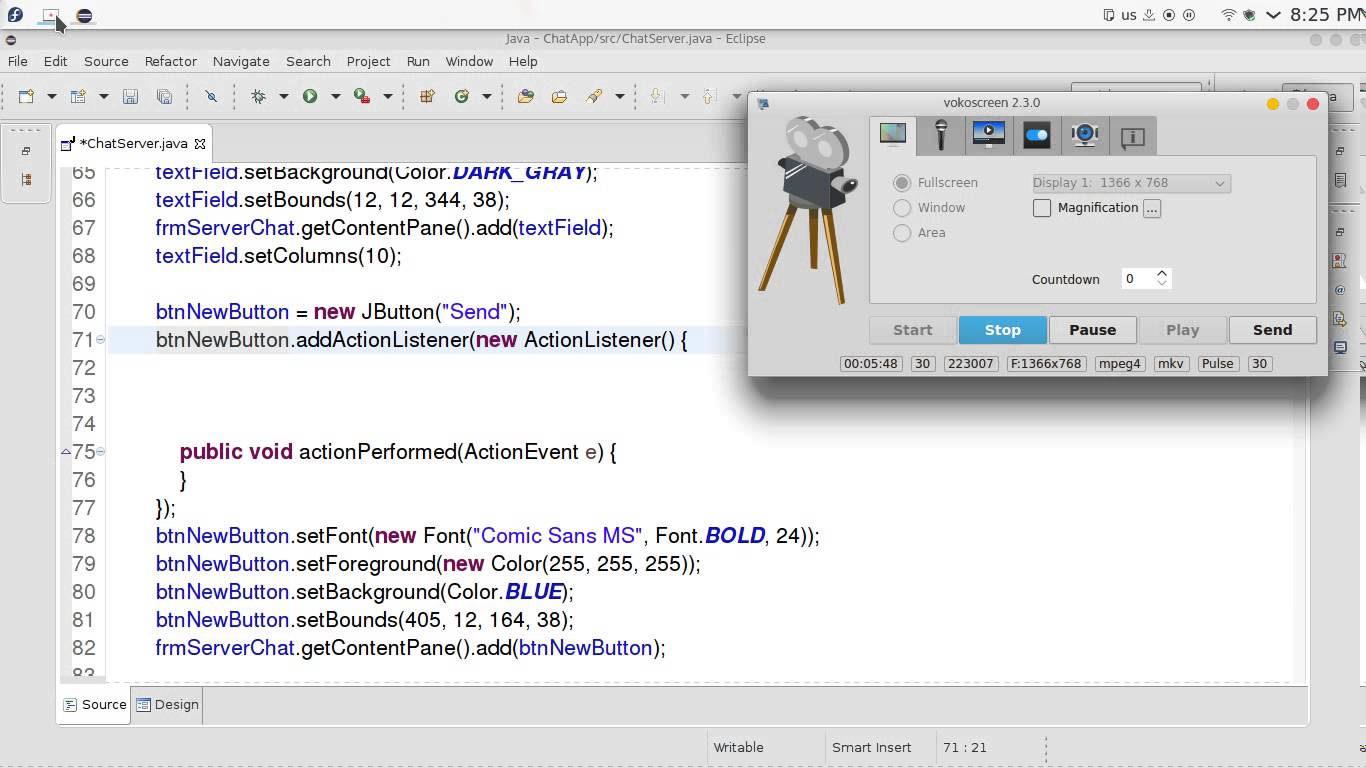Increase the Countdown value with the stepper

pyautogui.click(x=1161, y=273)
